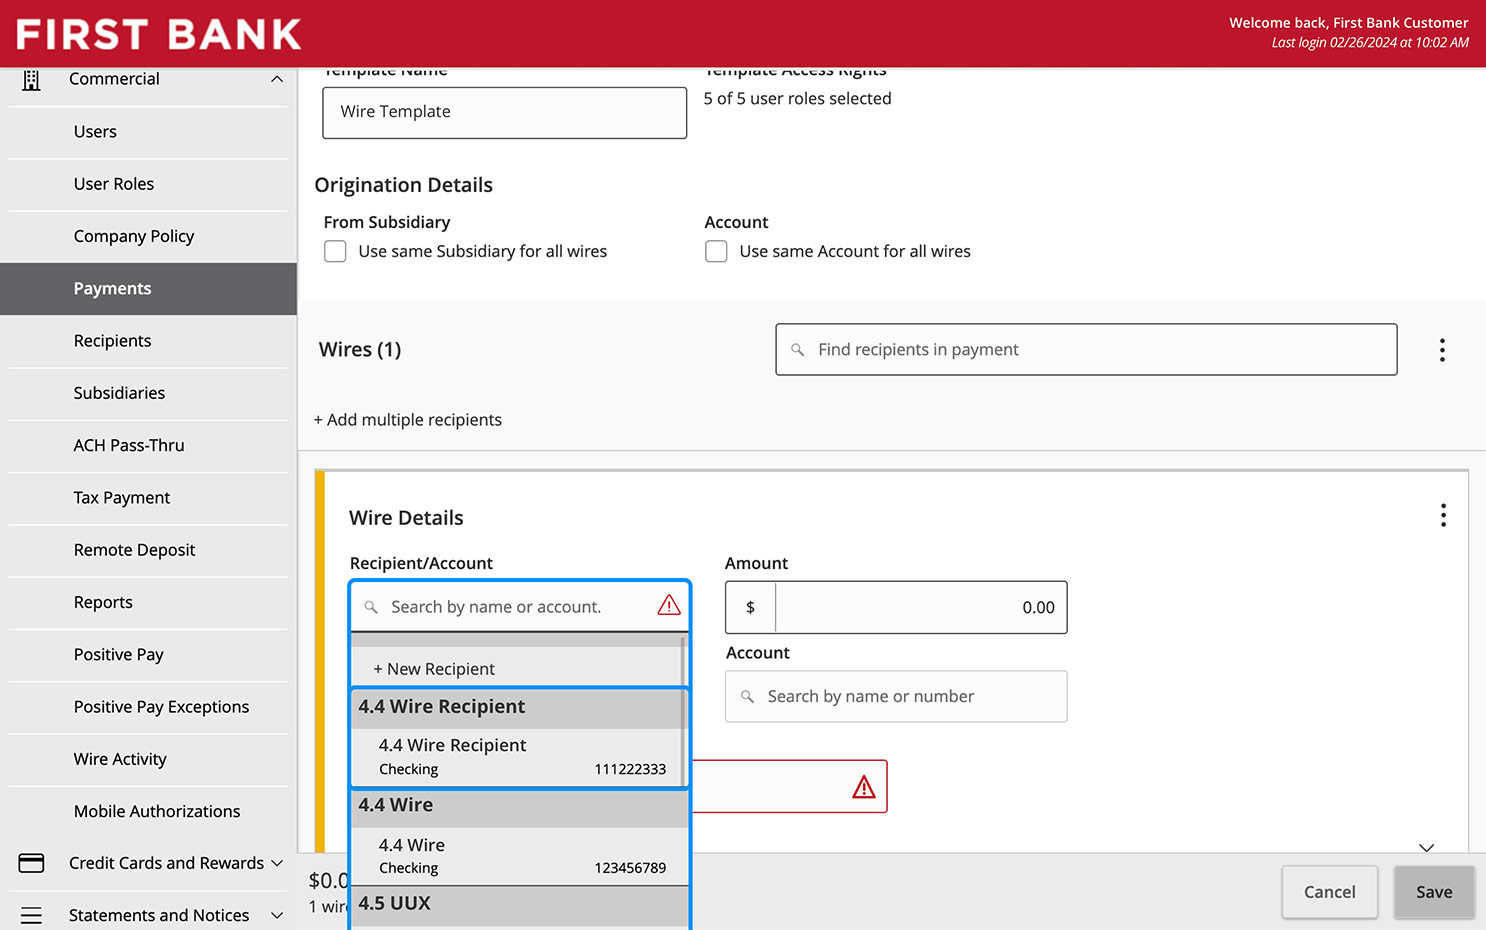Collapse the Commercial menu chevron
Viewport: 1486px width, 930px height.
(x=277, y=79)
